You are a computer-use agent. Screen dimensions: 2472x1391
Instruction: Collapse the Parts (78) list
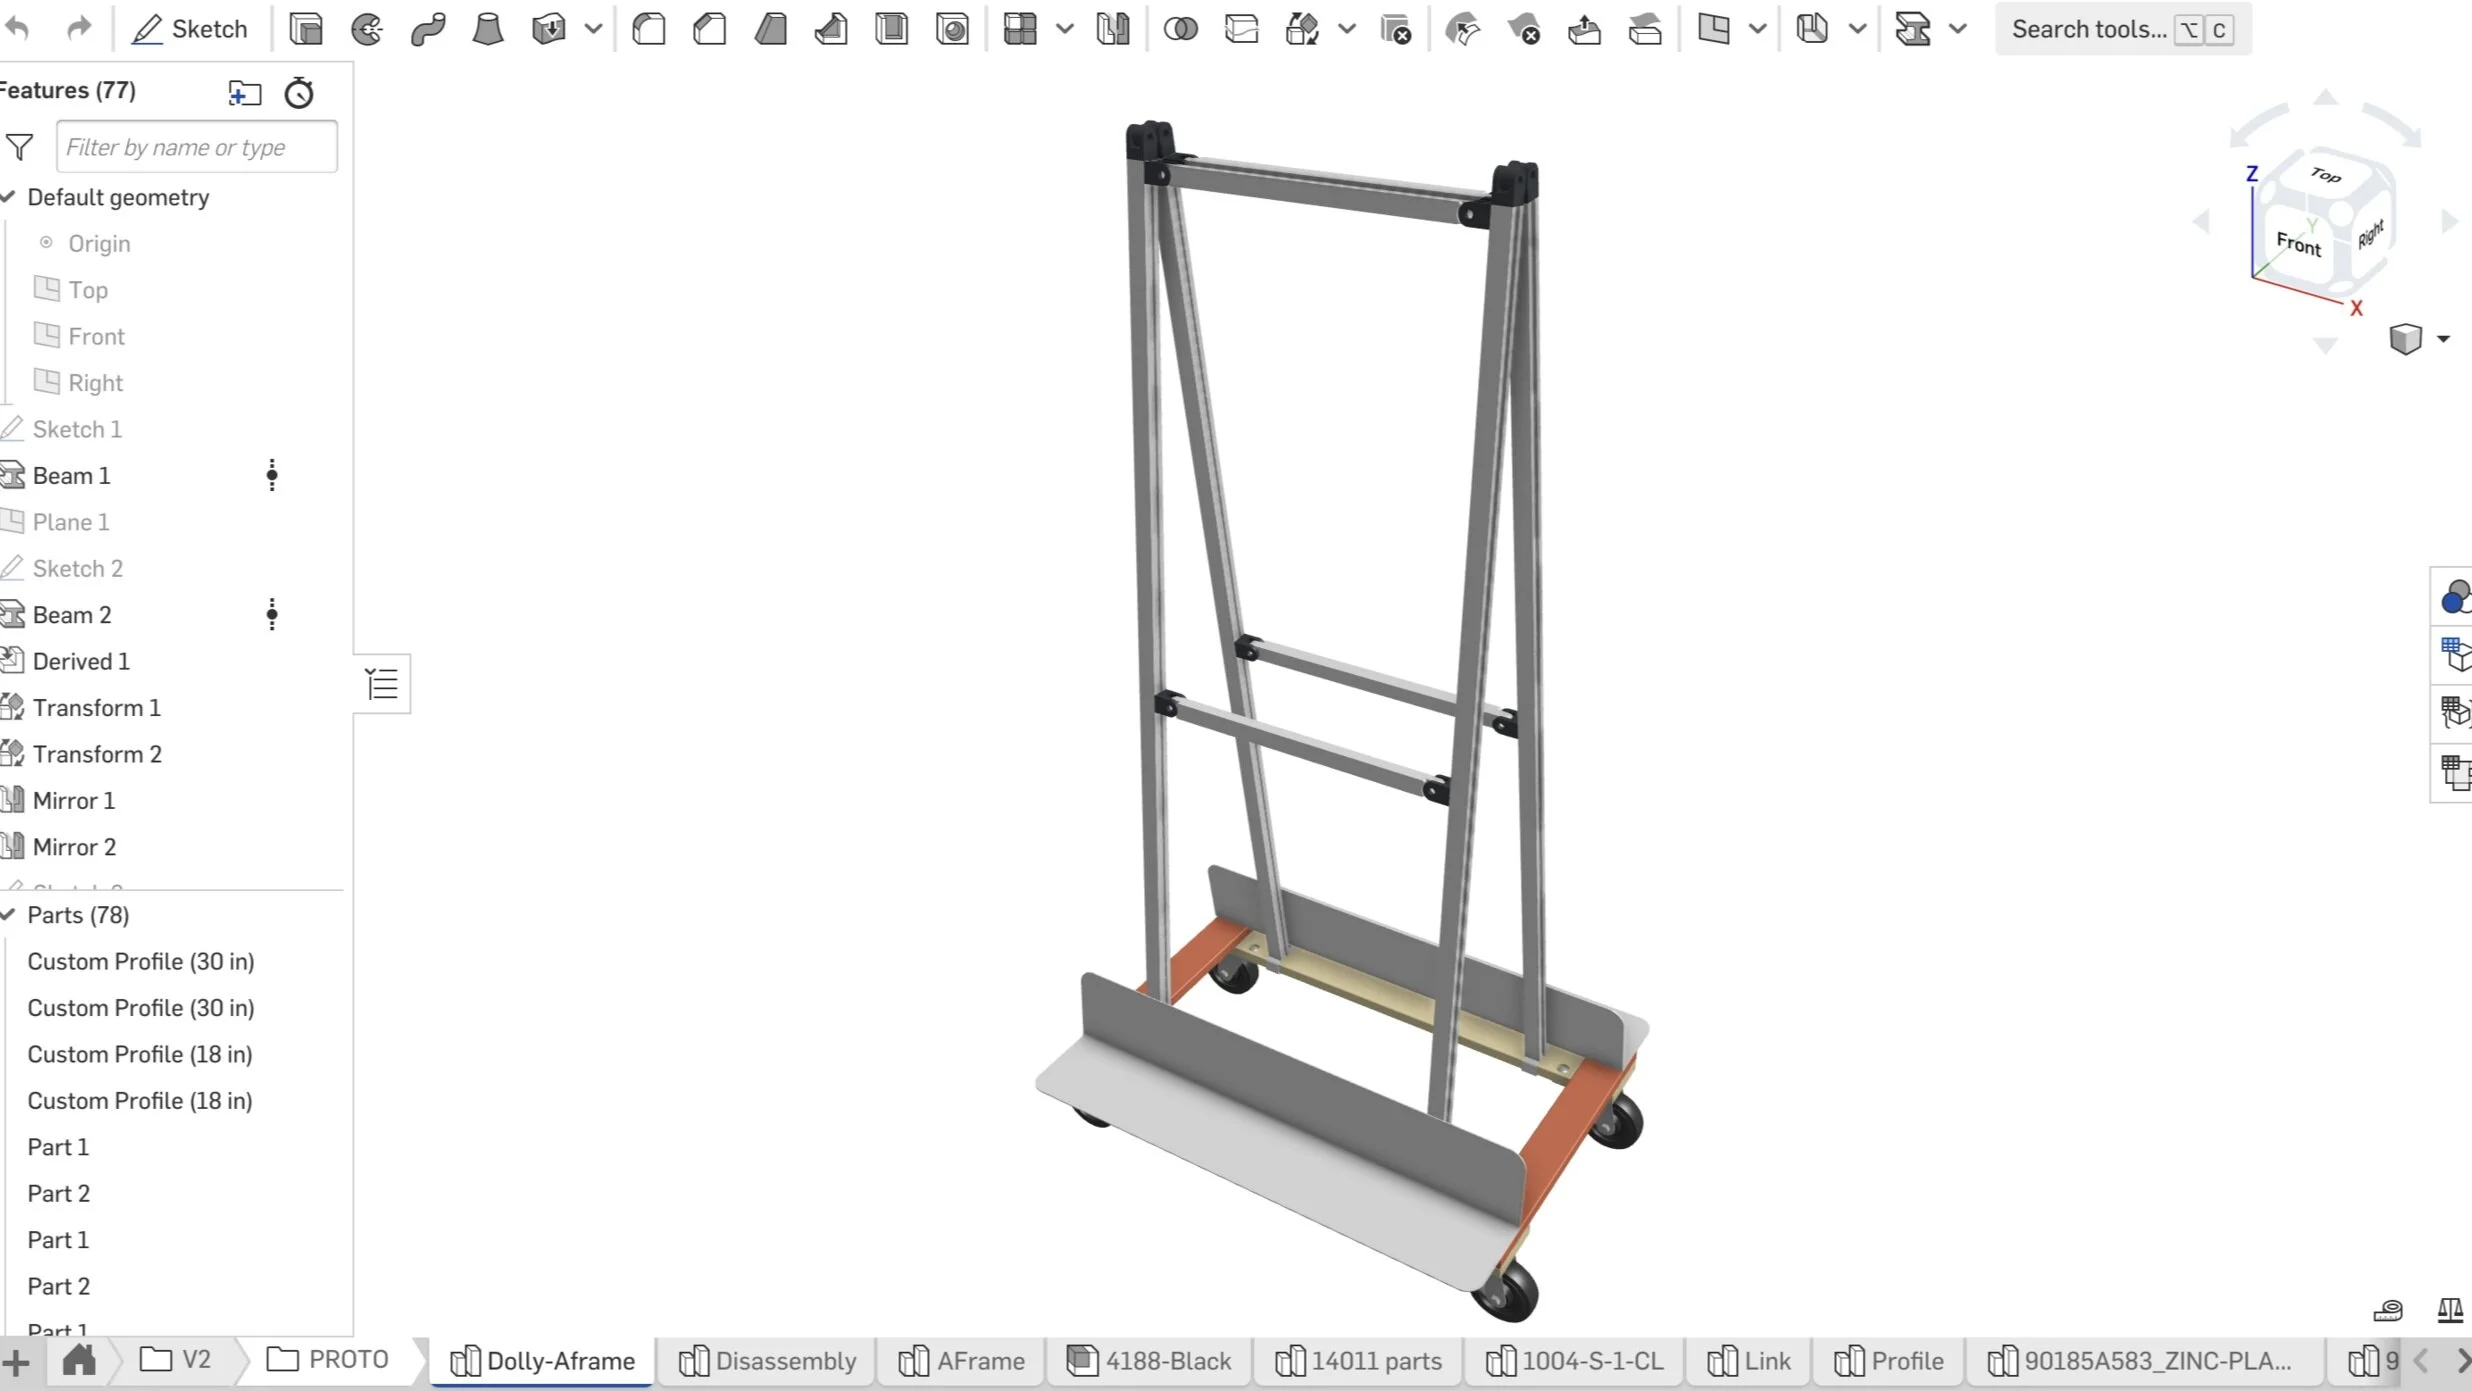click(x=9, y=915)
